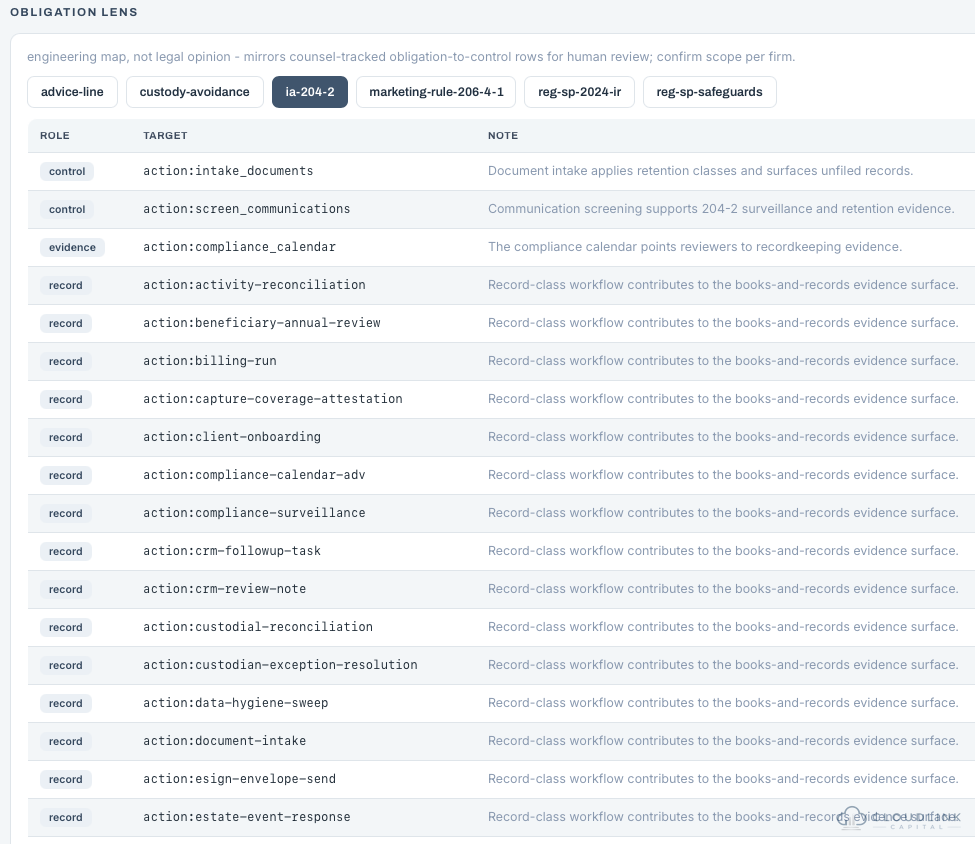Select action:client-onboarding target
The height and width of the screenshot is (844, 975).
[232, 437]
